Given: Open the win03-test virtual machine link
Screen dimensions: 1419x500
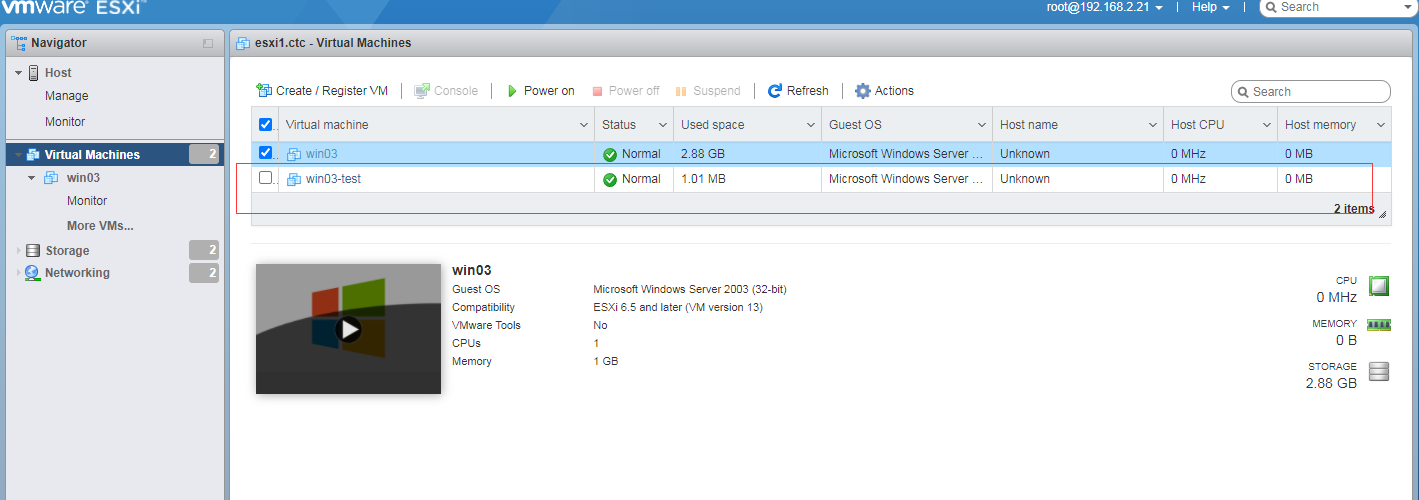Looking at the screenshot, I should coord(333,179).
